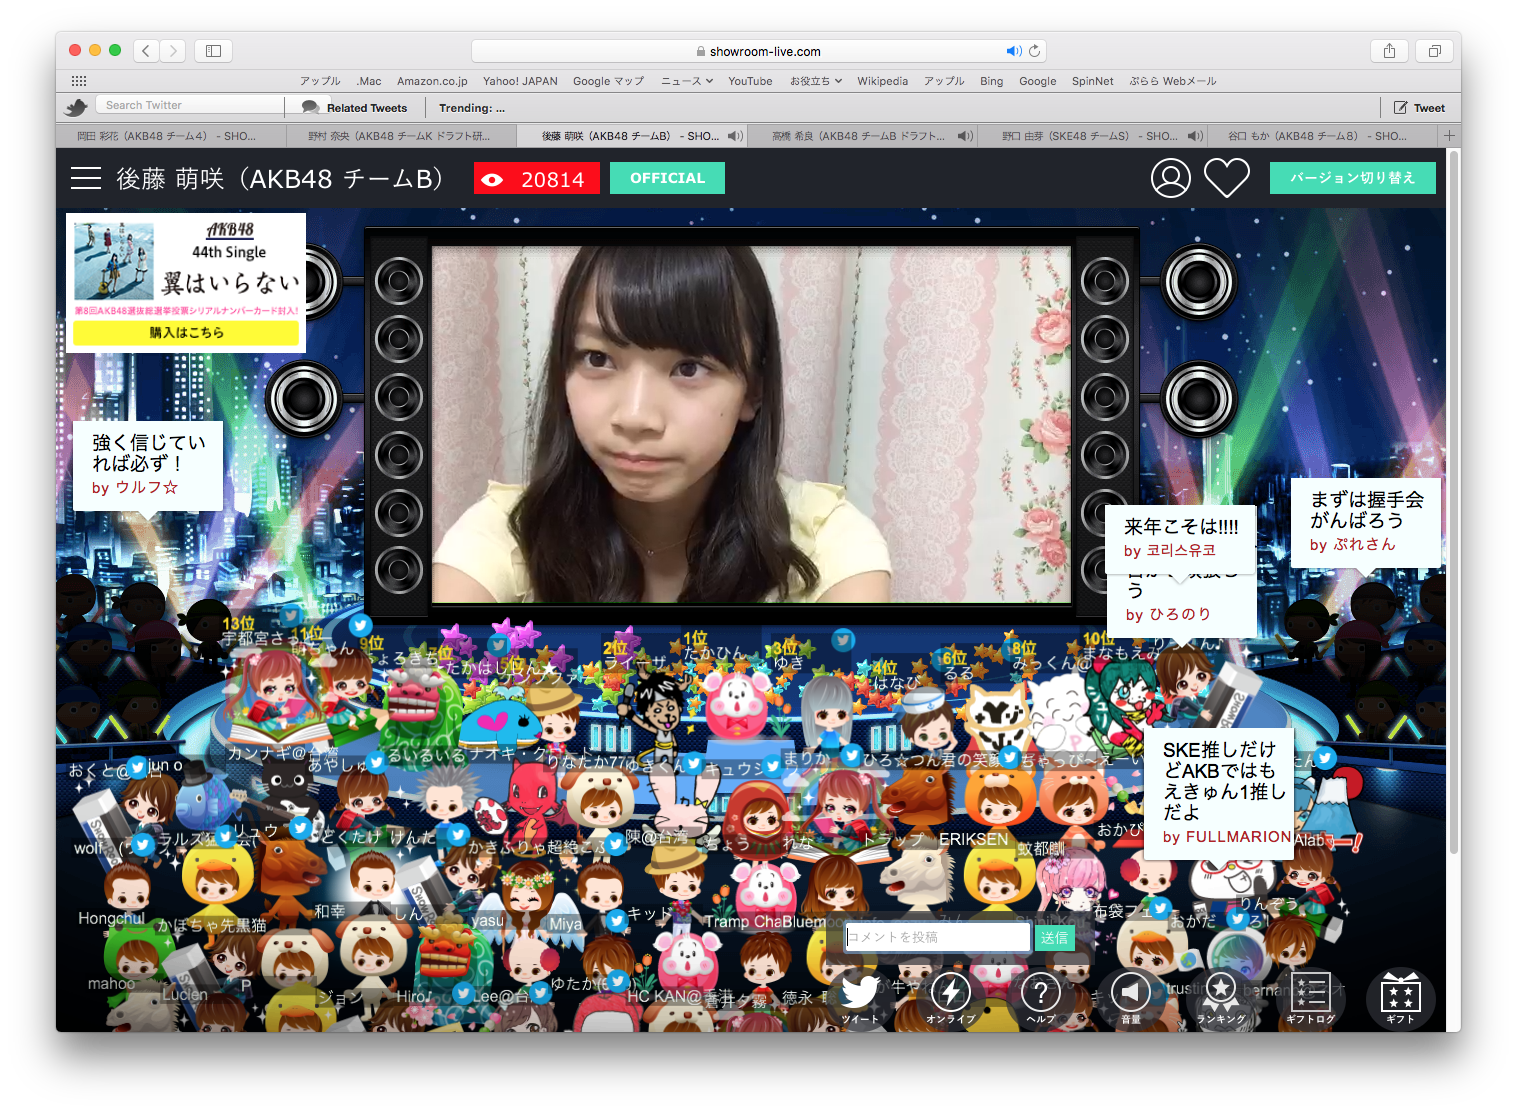This screenshot has height=1112, width=1517.
Task: Click the OFFICIAL badge button
Action: [x=667, y=178]
